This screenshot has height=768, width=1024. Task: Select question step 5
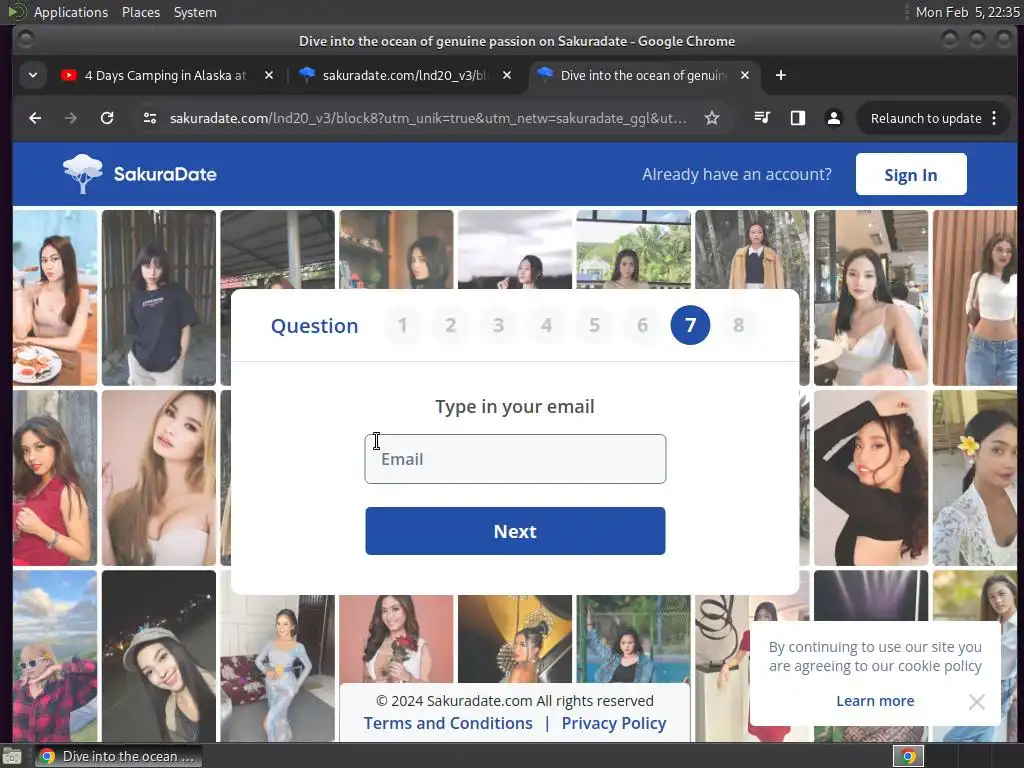click(594, 325)
